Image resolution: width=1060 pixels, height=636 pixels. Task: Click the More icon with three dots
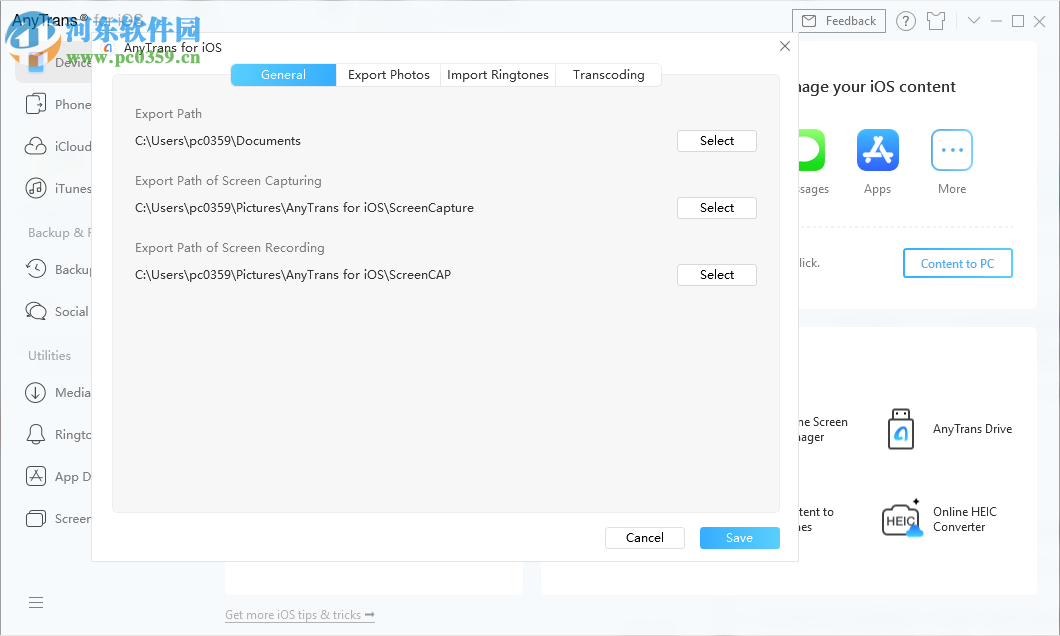coord(951,151)
